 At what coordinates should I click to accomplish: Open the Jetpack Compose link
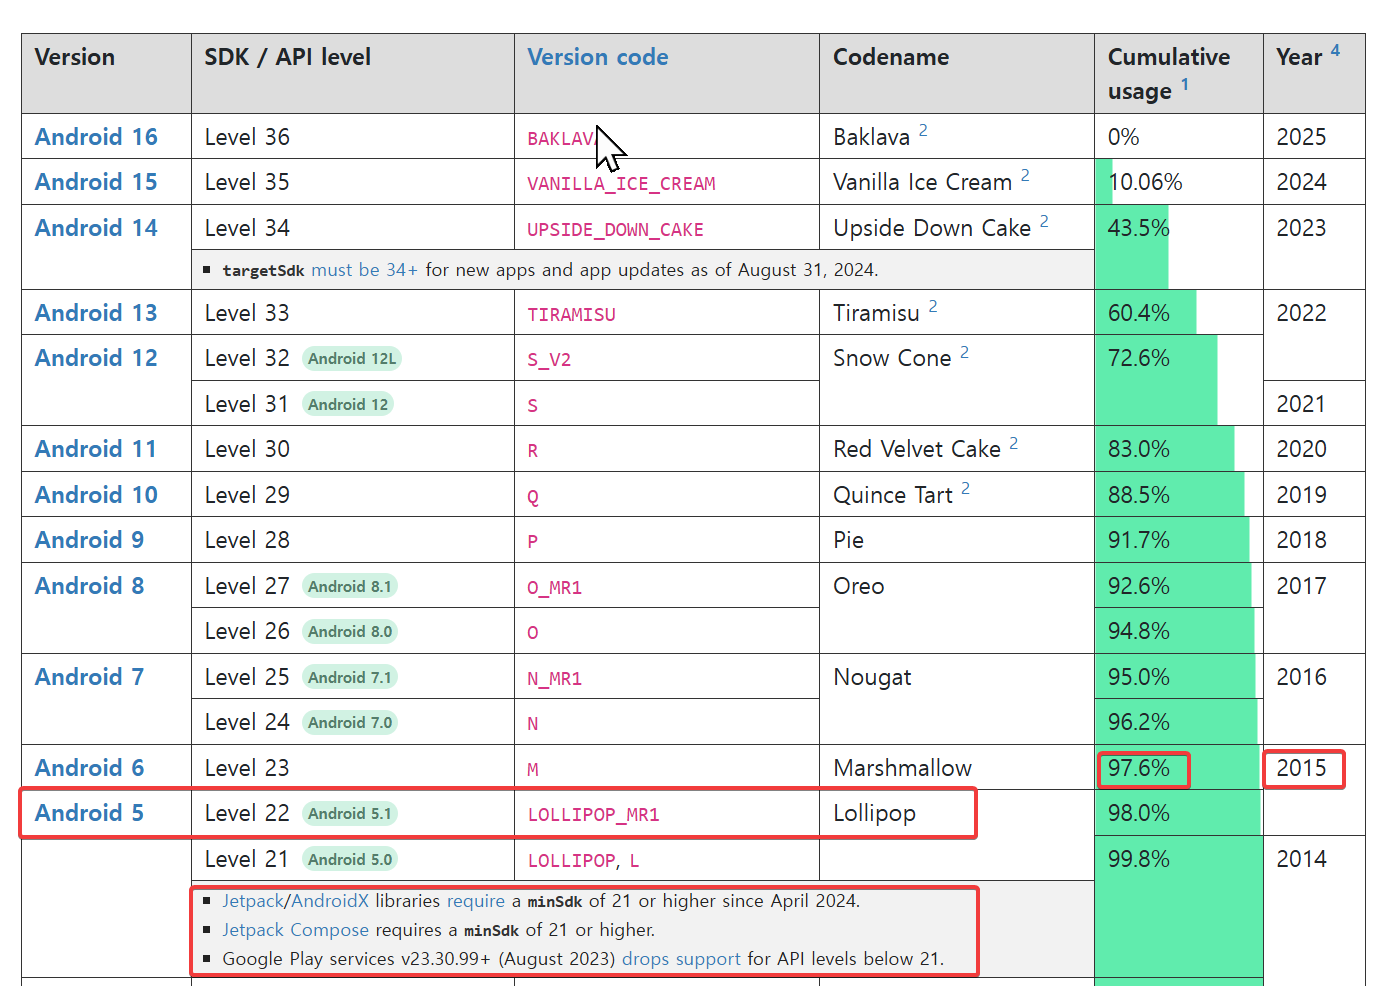point(296,930)
